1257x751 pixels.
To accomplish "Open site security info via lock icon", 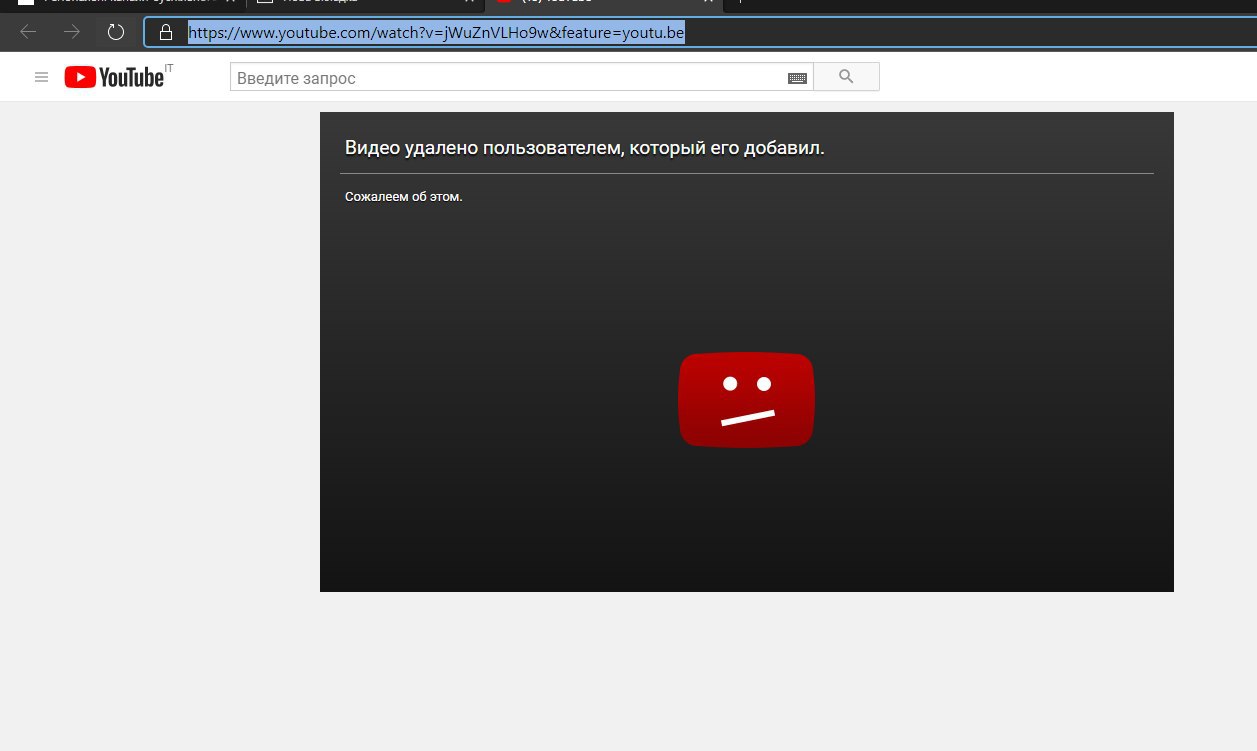I will tap(166, 32).
